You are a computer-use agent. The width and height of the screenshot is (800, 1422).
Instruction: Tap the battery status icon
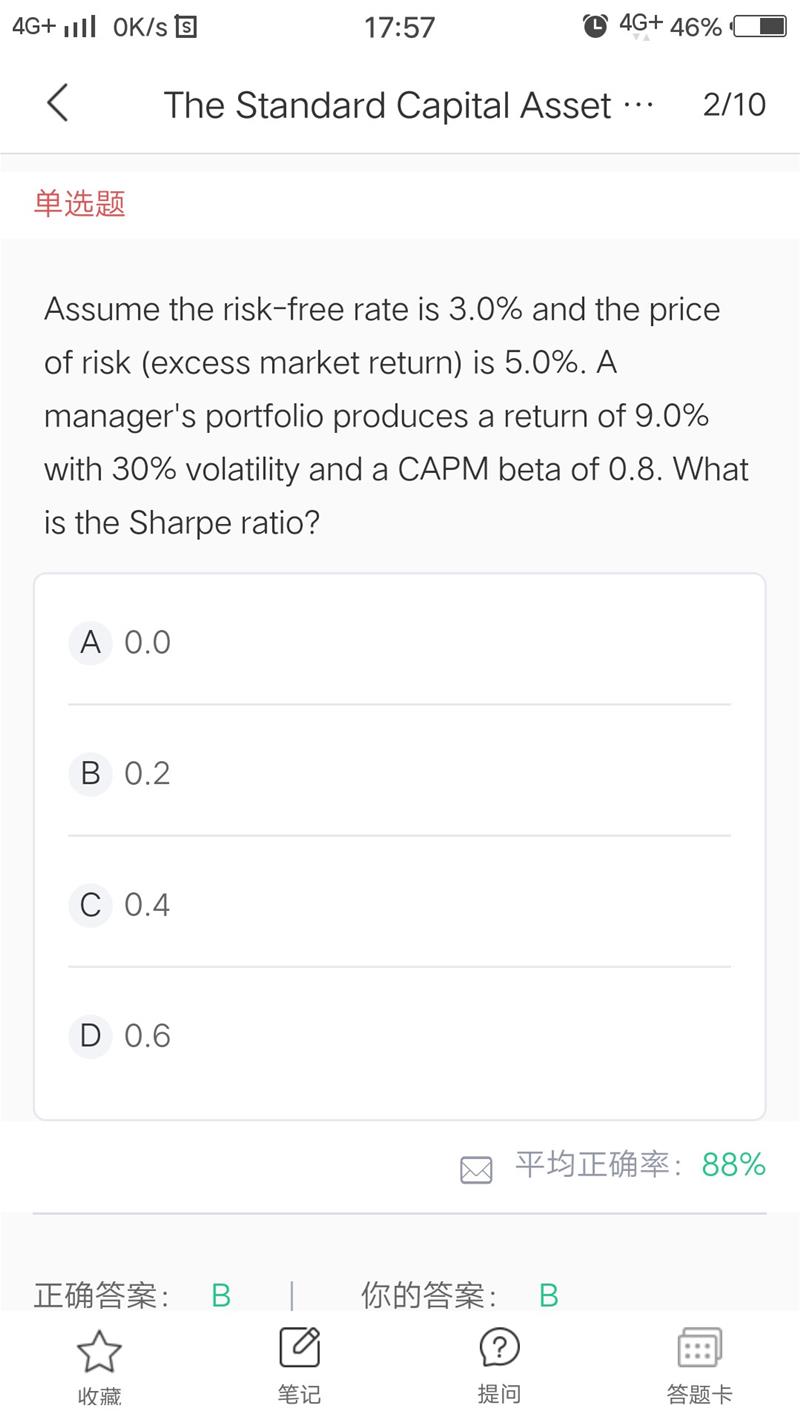[x=760, y=27]
